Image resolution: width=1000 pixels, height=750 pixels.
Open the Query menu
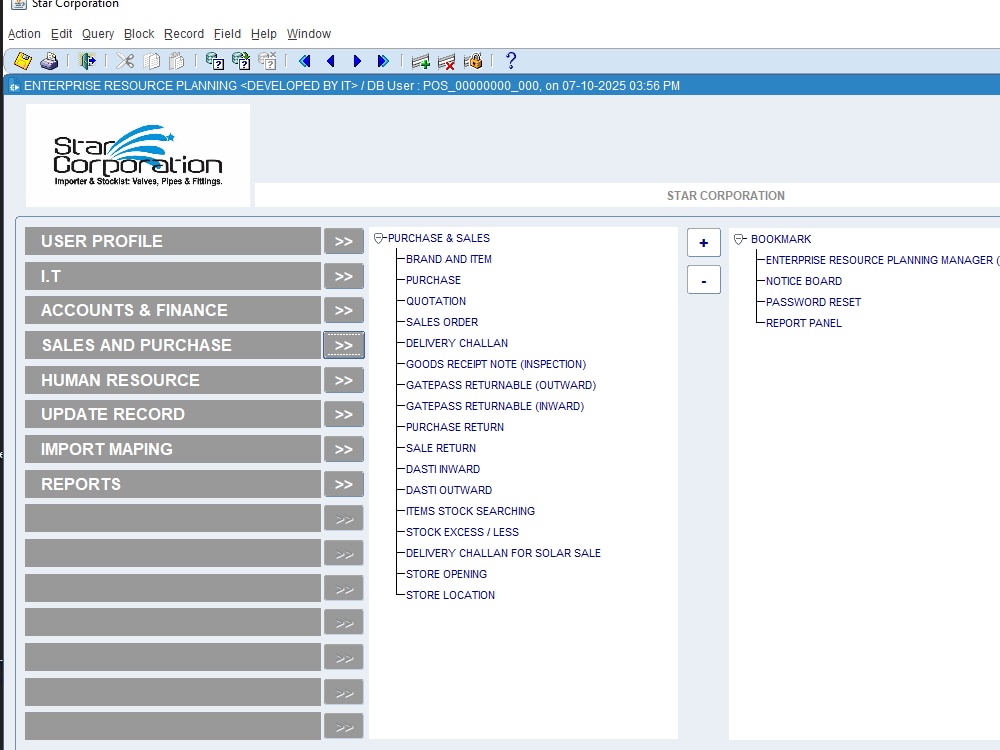coord(97,33)
